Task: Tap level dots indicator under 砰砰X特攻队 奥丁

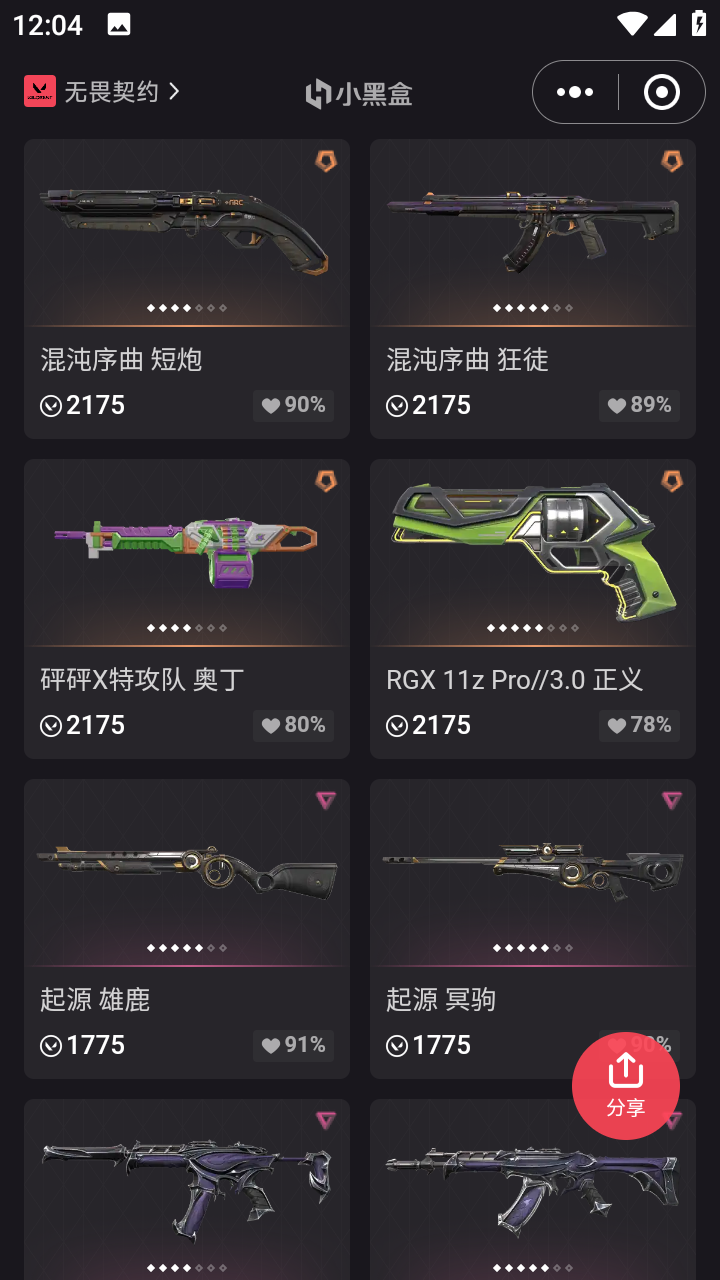Action: click(187, 628)
